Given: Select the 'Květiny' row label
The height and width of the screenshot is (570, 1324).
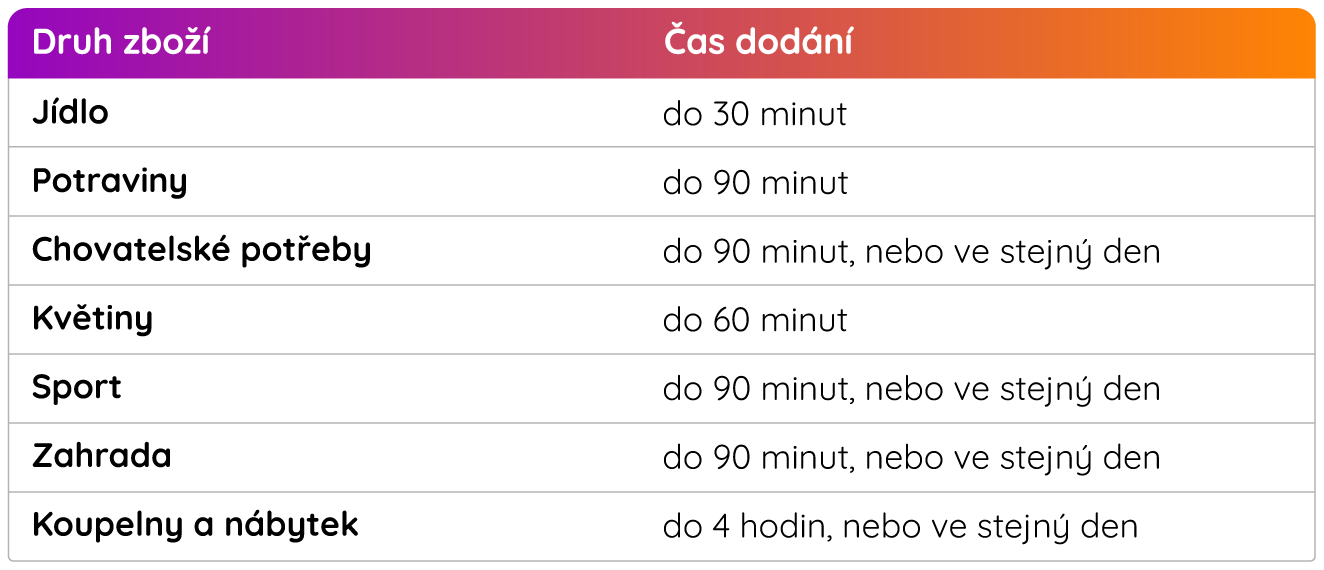Looking at the screenshot, I should pyautogui.click(x=93, y=319).
